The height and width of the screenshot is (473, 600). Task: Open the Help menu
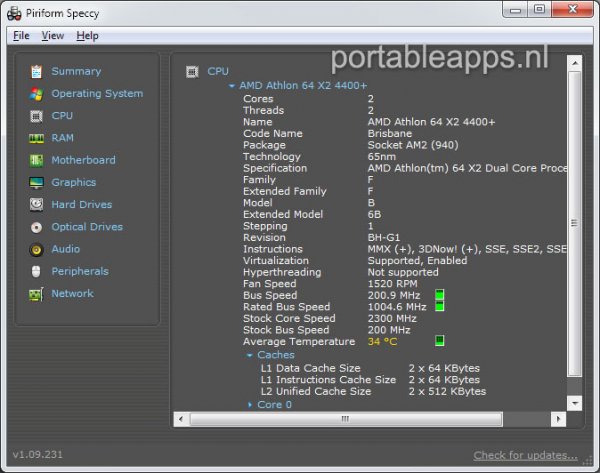(88, 36)
